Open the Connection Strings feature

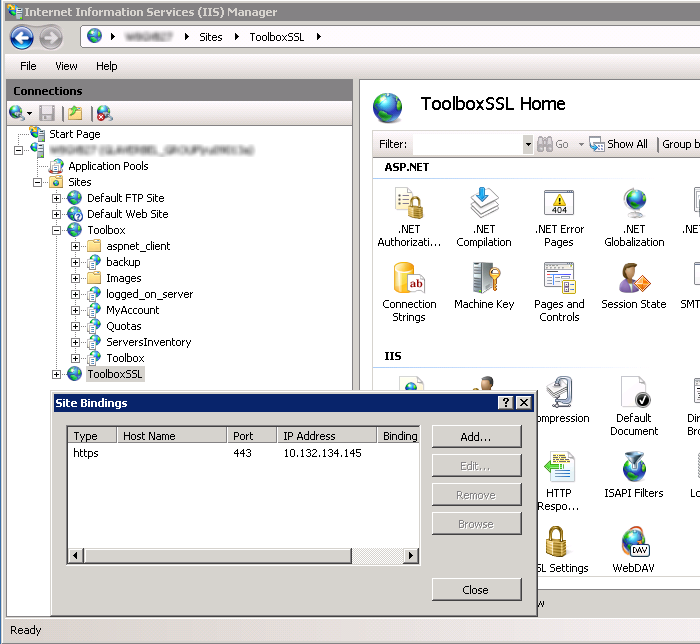point(409,280)
